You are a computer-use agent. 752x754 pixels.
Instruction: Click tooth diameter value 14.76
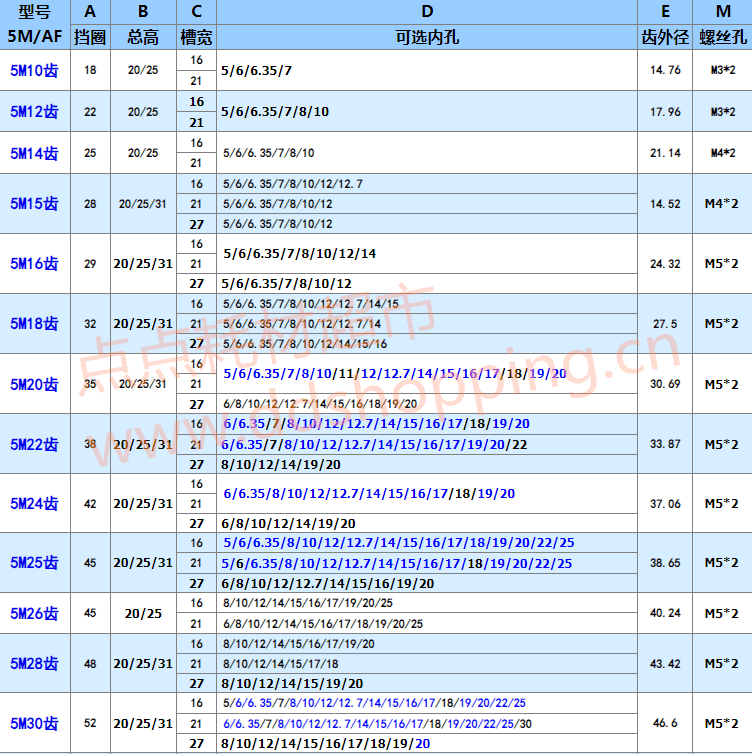coord(665,70)
